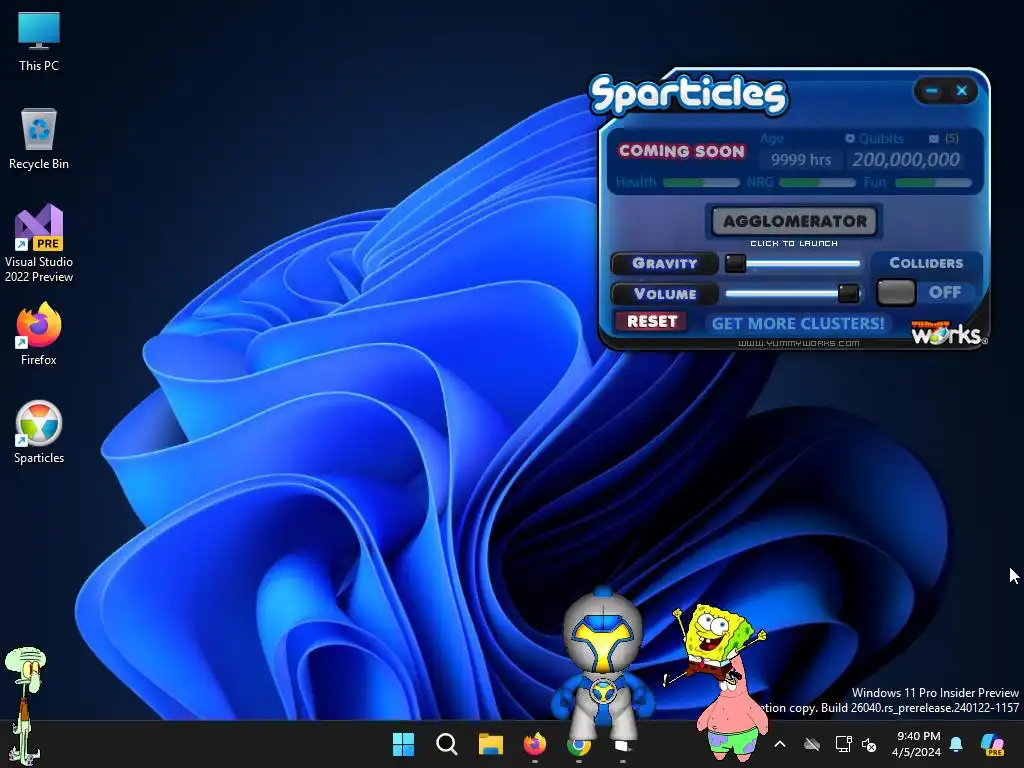
Task: Launch Visual Studio 2022 Preview shortcut
Action: pyautogui.click(x=39, y=243)
